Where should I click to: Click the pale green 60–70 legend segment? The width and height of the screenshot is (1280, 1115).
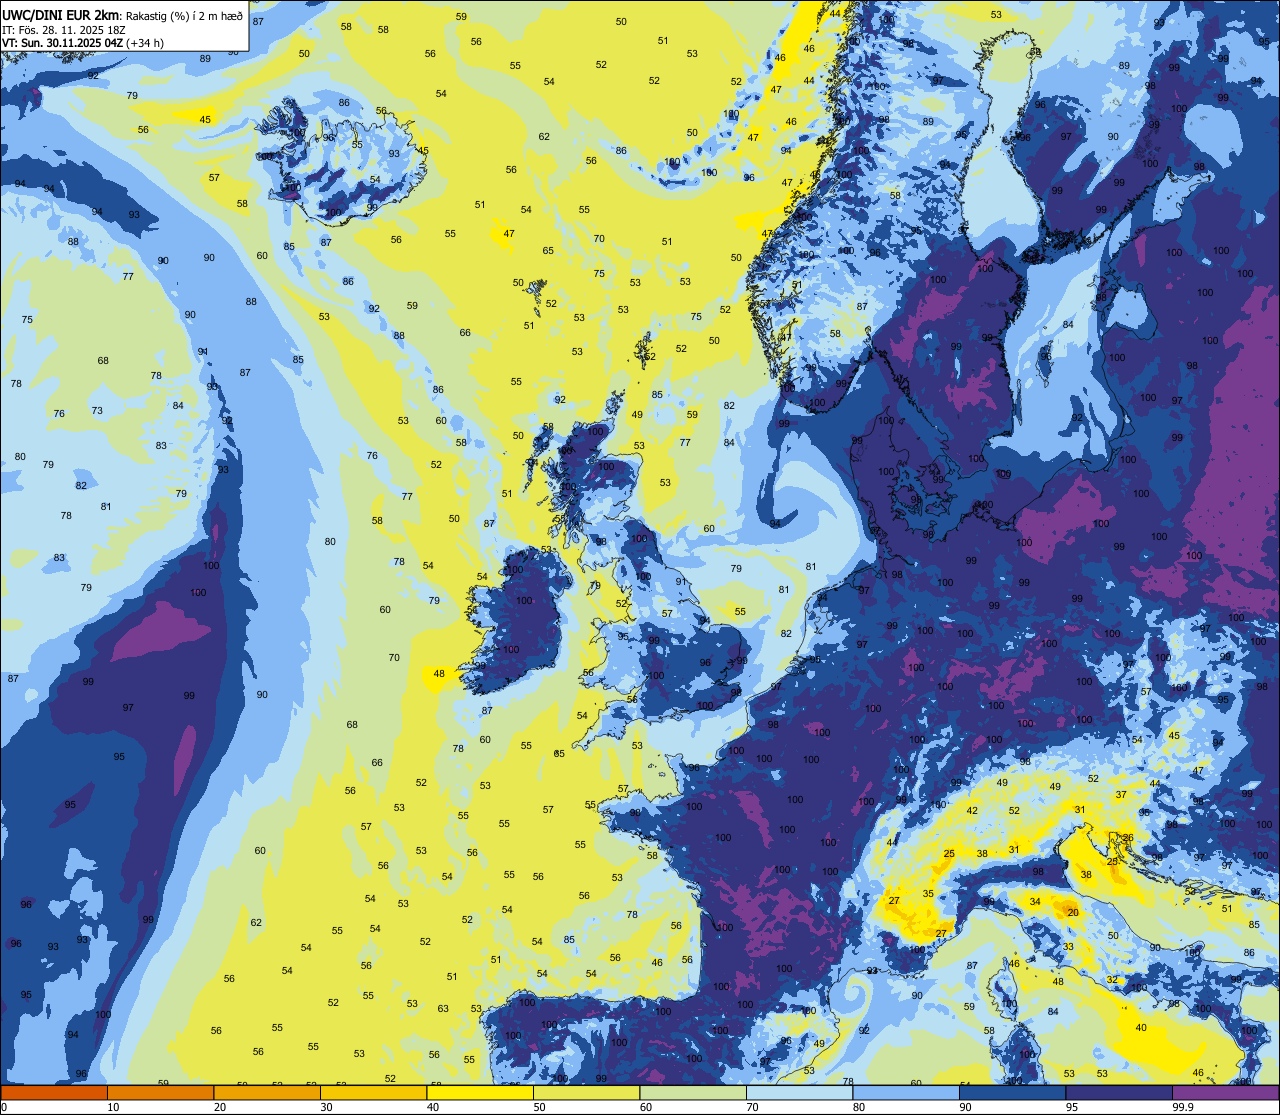tap(693, 1093)
